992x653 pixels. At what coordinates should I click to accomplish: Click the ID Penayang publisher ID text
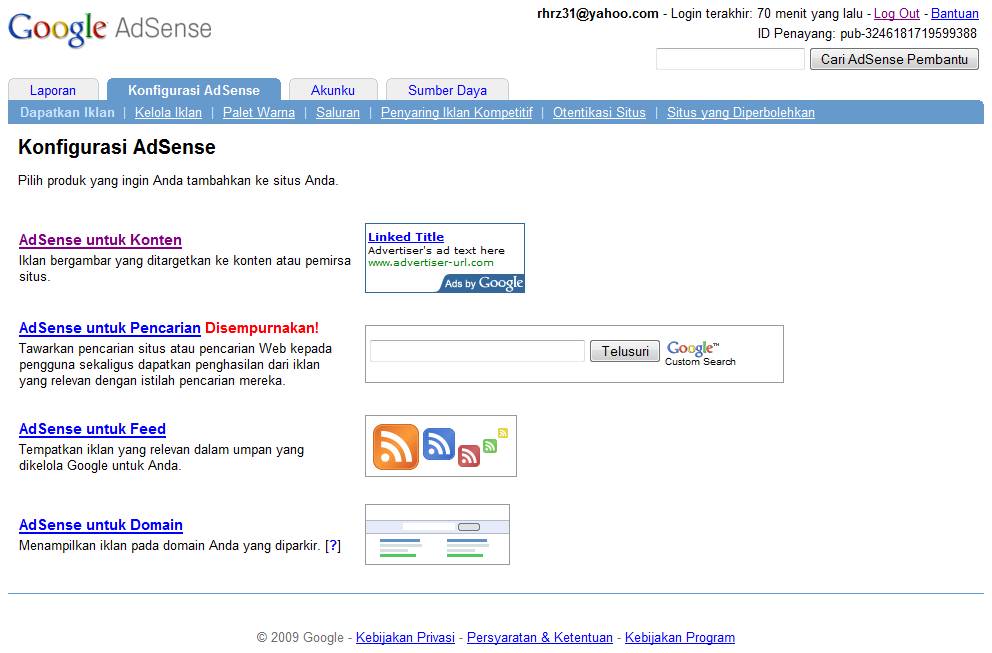pos(867,34)
